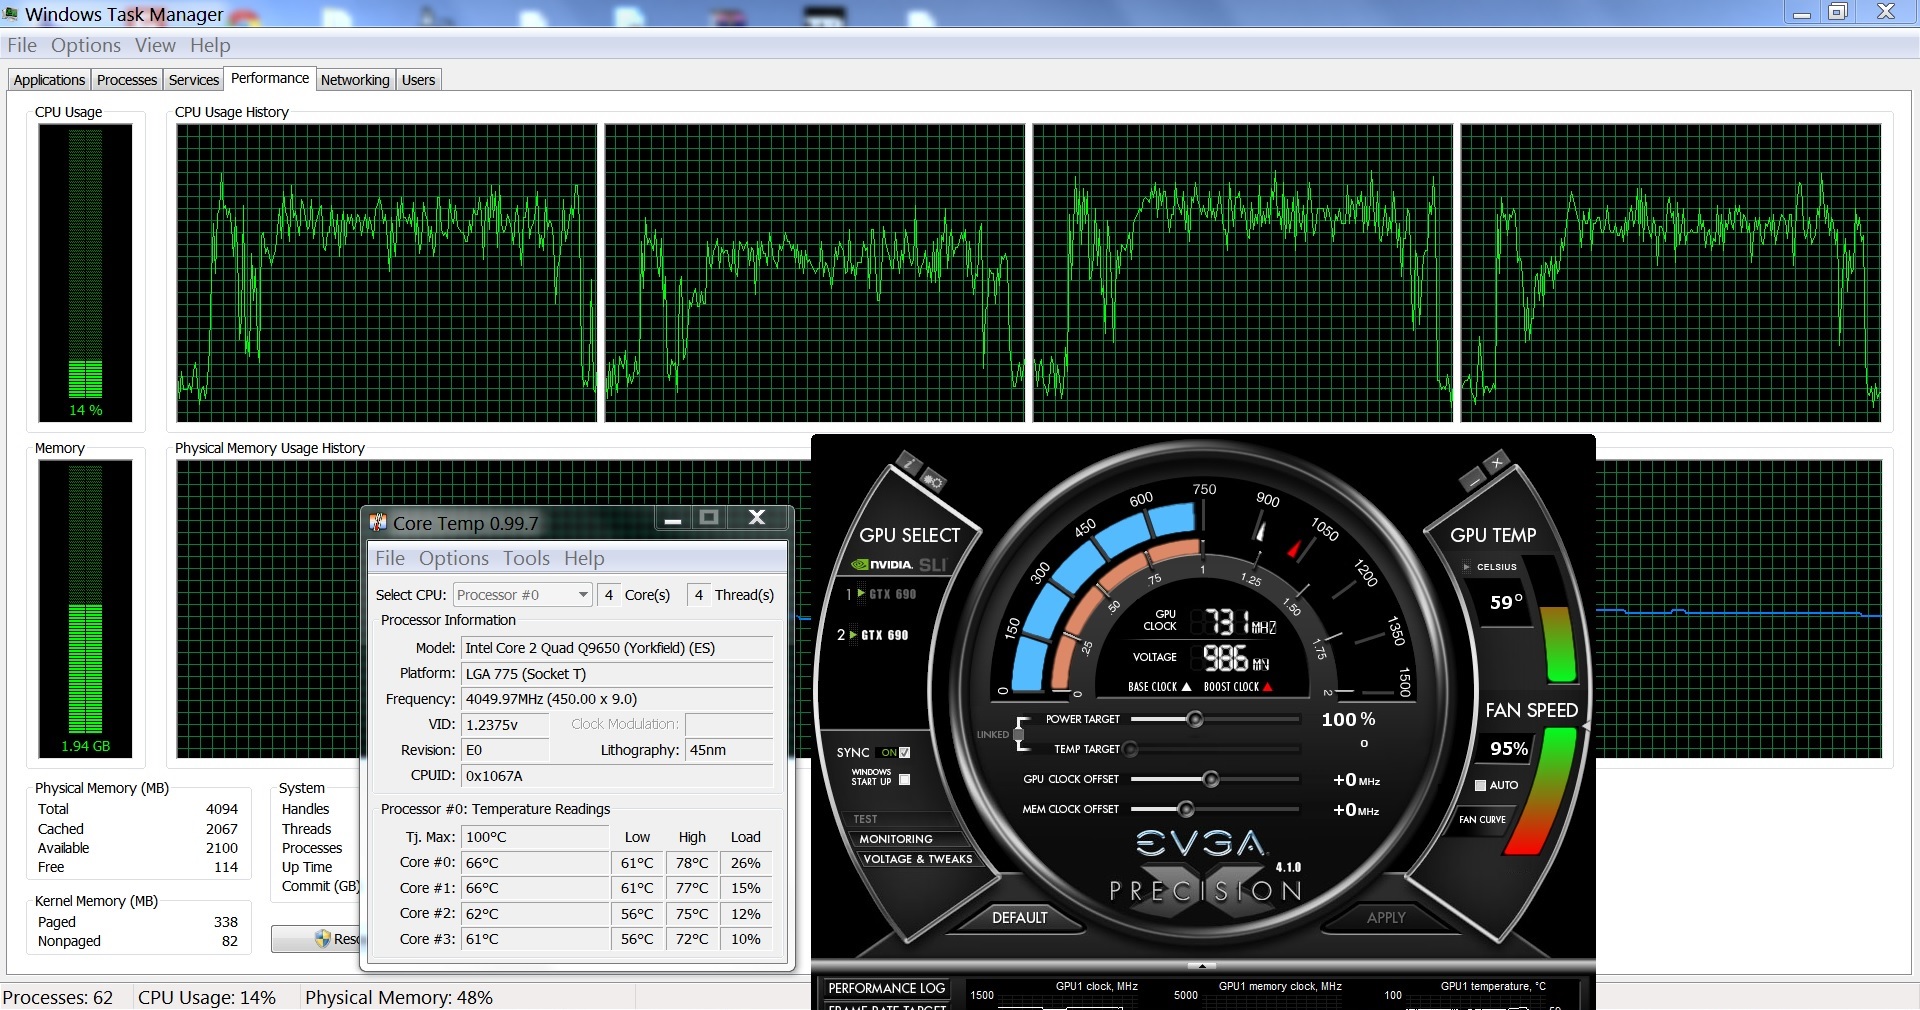The height and width of the screenshot is (1010, 1920).
Task: Open the Options menu in Core Temp
Action: coord(454,558)
